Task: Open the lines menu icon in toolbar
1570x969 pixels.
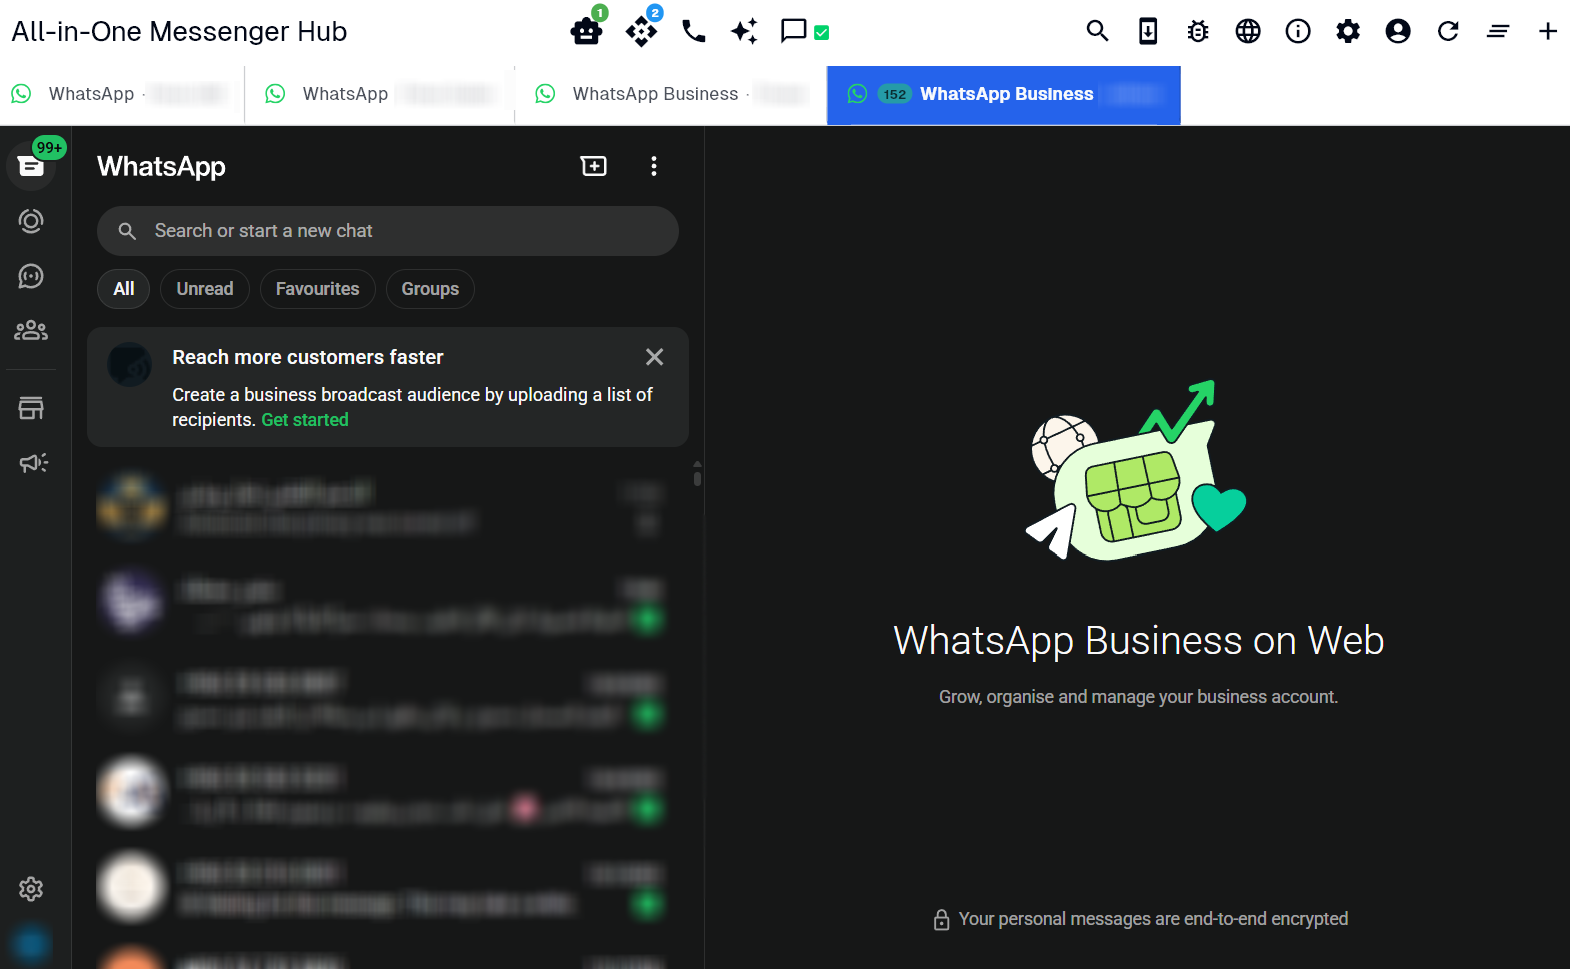Action: 1497,31
